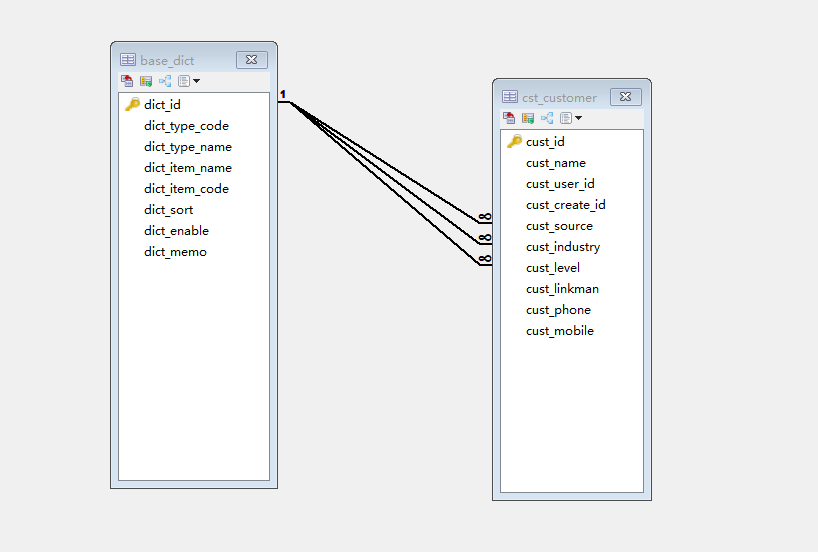Close the base_dict table box
The image size is (818, 552).
pos(251,60)
